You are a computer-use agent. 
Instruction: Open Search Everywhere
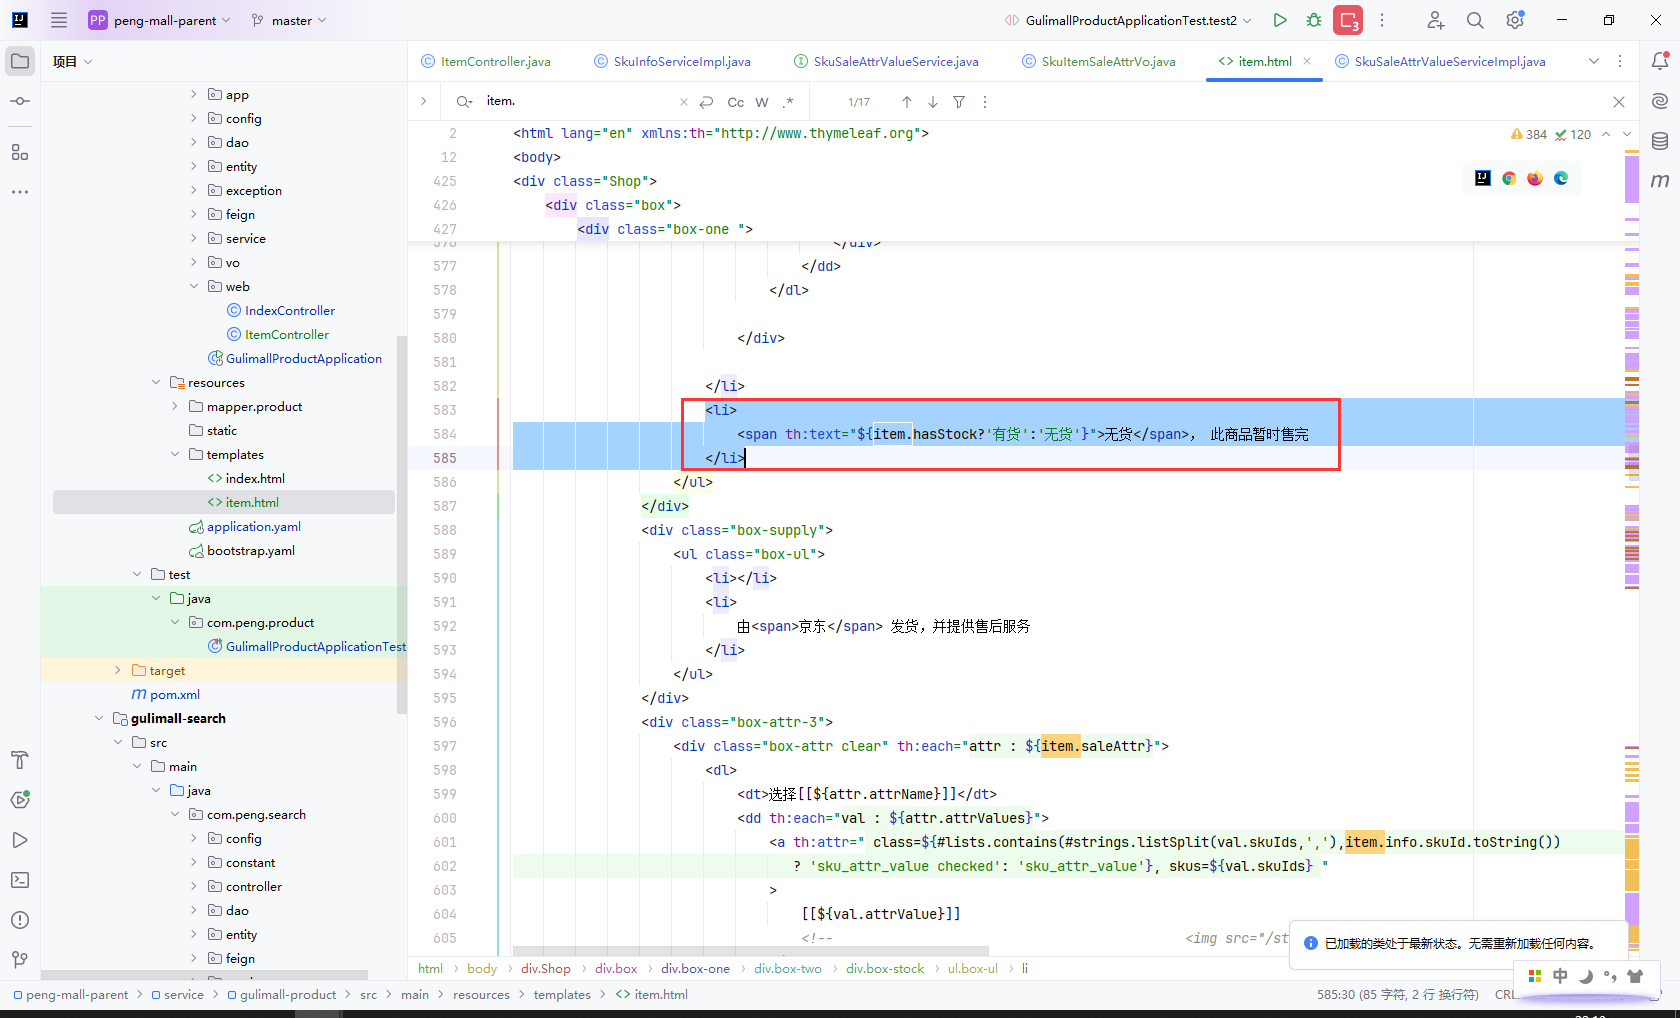click(1475, 20)
